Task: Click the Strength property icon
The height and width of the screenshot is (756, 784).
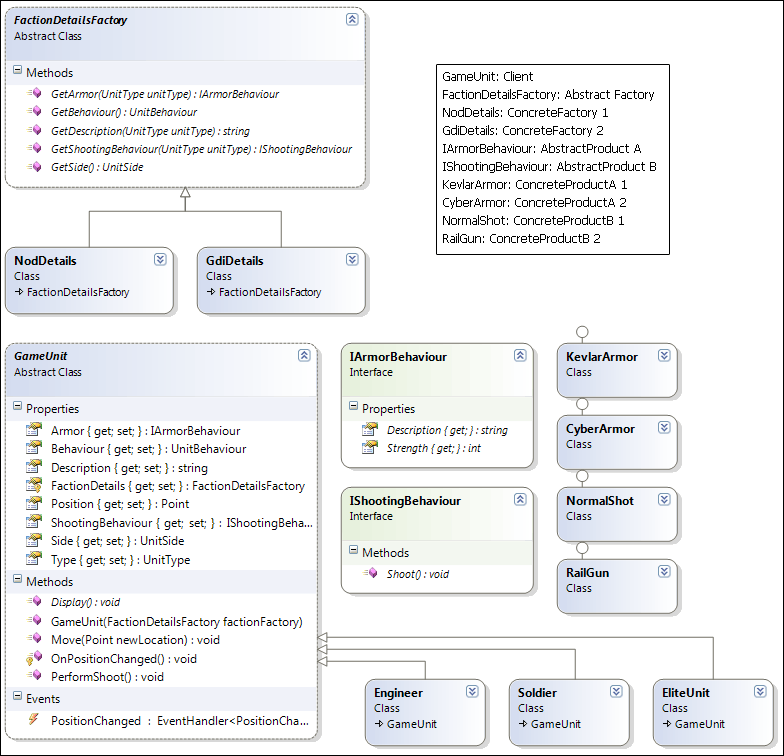Action: (370, 447)
